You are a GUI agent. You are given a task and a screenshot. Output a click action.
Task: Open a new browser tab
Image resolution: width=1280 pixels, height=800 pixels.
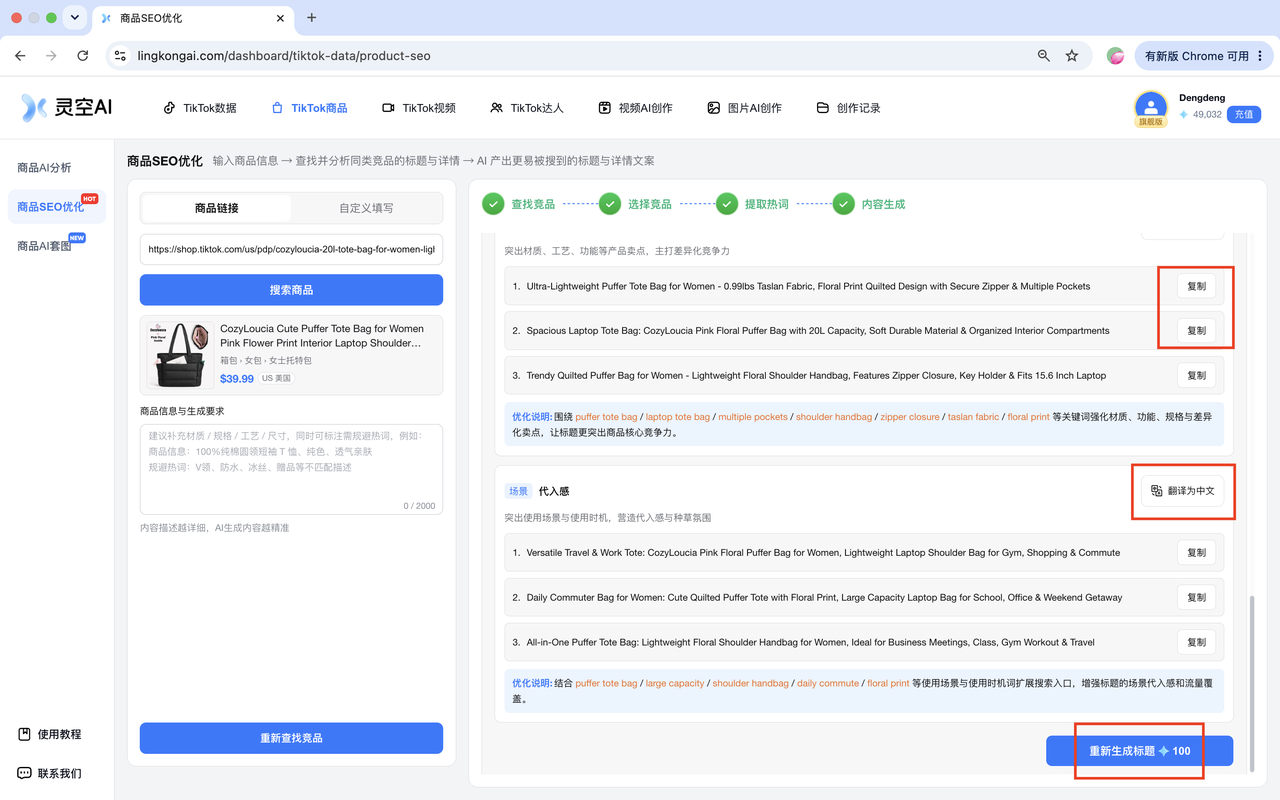tap(312, 18)
